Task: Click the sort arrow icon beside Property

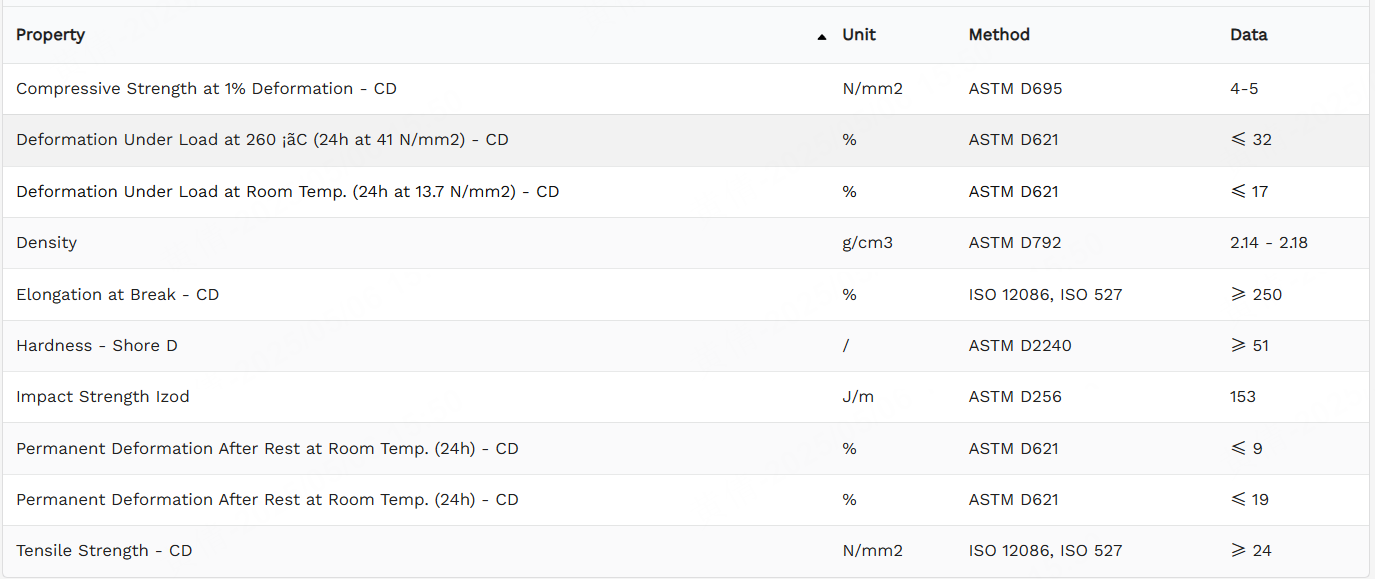Action: pos(822,37)
